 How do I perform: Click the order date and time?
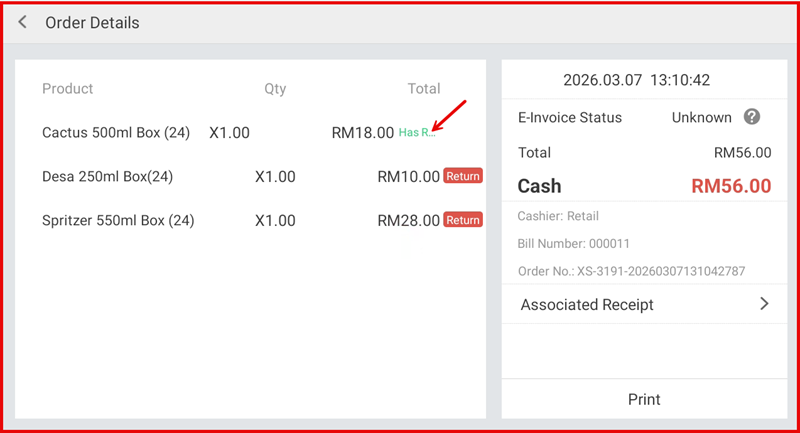[x=636, y=80]
